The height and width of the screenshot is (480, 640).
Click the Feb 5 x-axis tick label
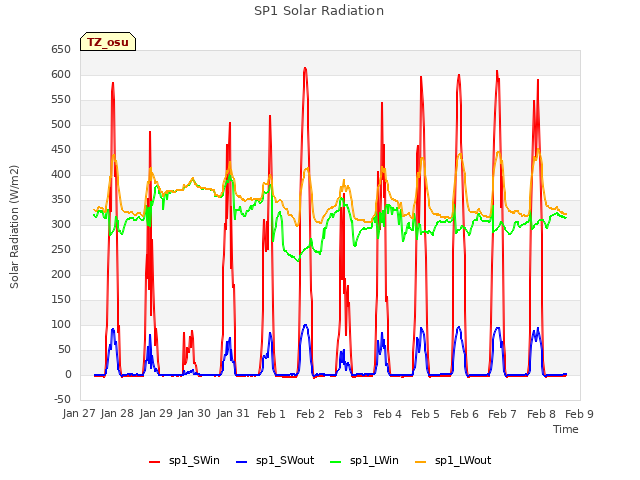(x=425, y=413)
